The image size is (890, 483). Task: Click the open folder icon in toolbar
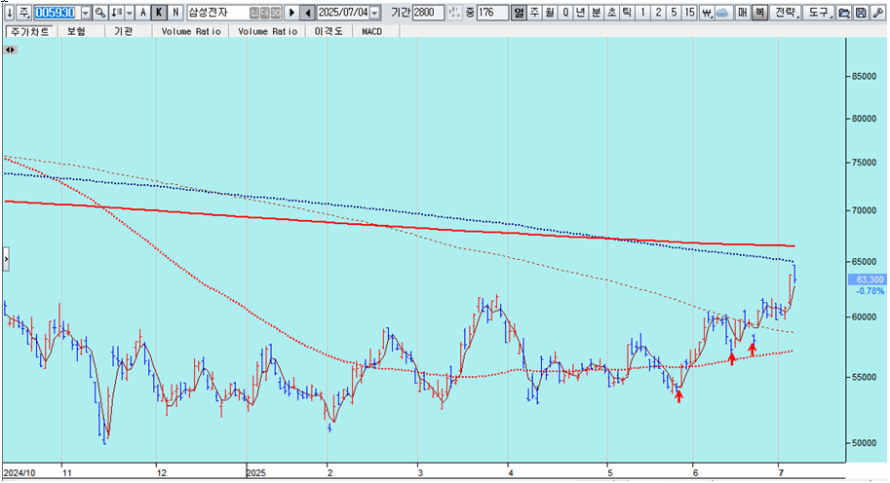point(843,13)
